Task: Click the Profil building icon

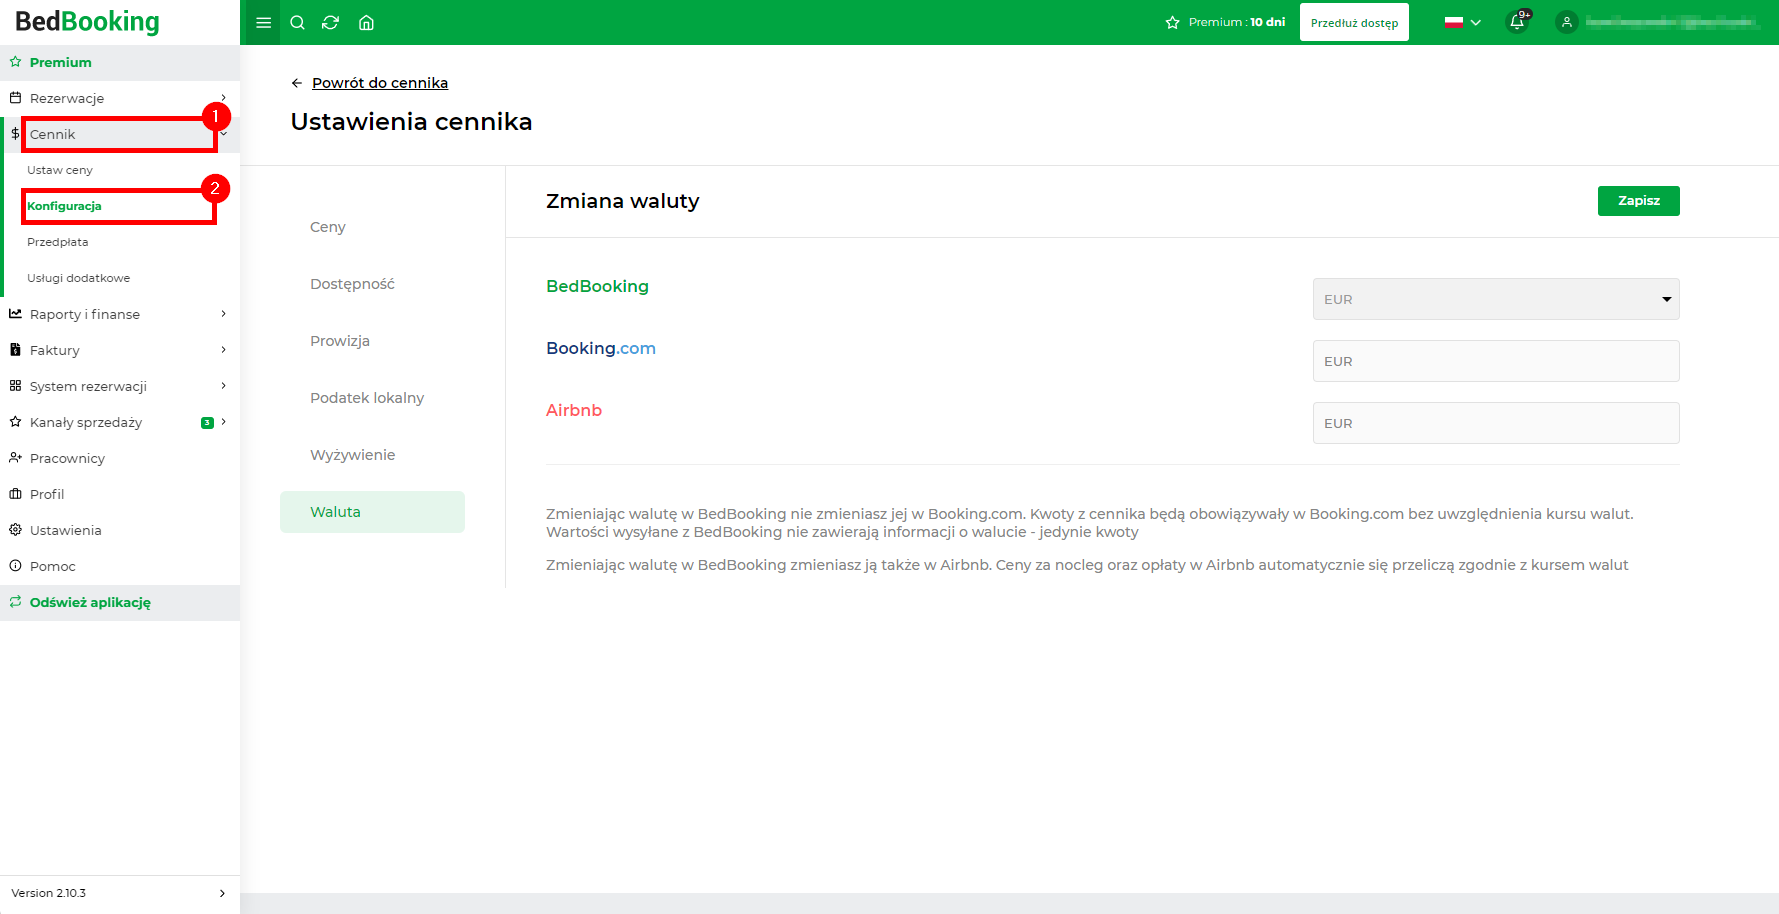Action: click(15, 494)
